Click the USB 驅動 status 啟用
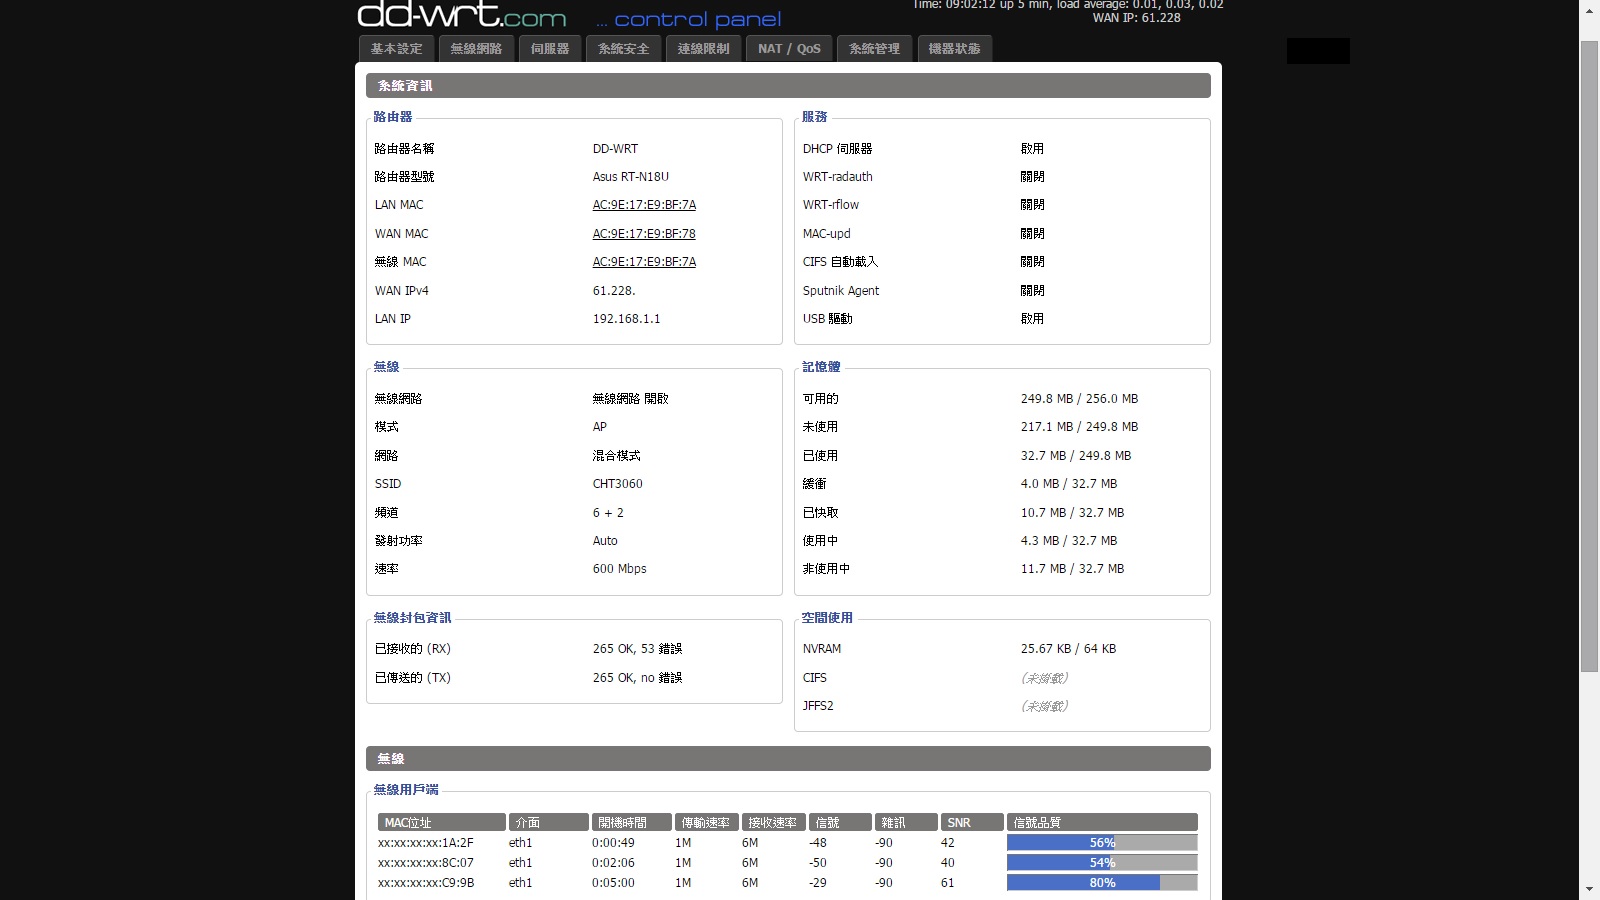1600x900 pixels. [1032, 319]
